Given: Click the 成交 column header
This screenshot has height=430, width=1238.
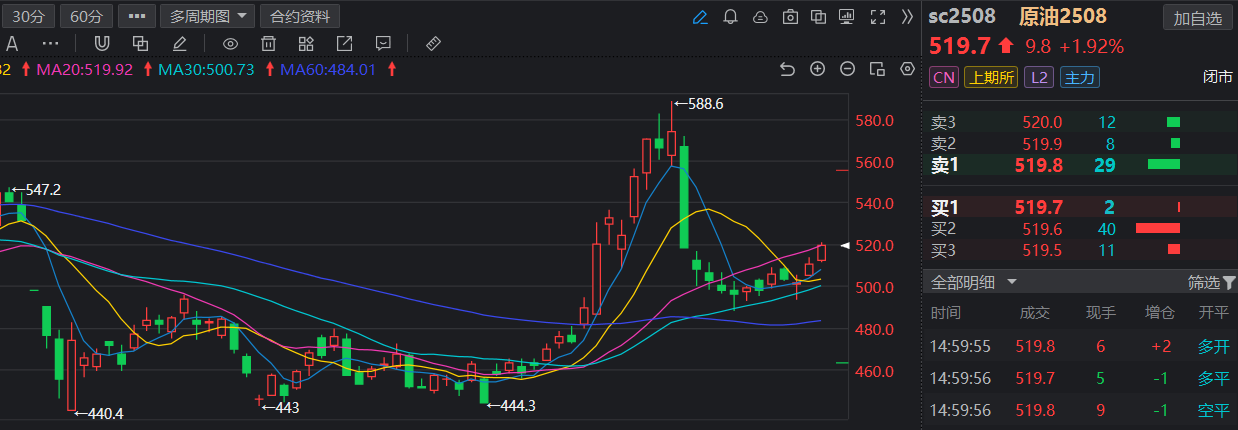Looking at the screenshot, I should [x=1035, y=313].
